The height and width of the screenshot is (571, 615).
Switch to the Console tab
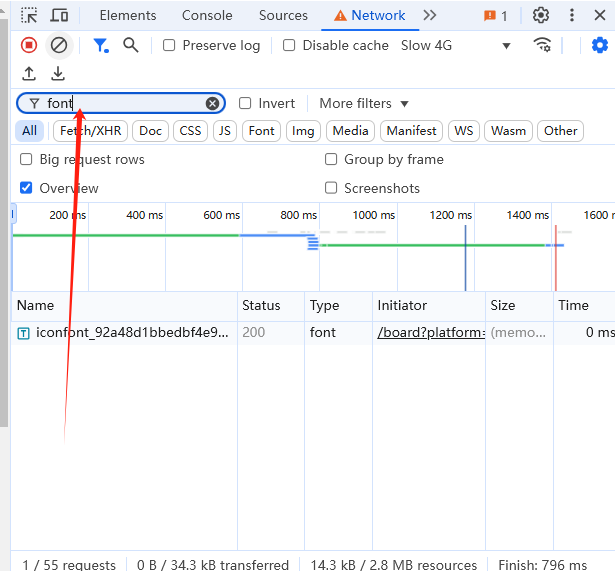[207, 15]
